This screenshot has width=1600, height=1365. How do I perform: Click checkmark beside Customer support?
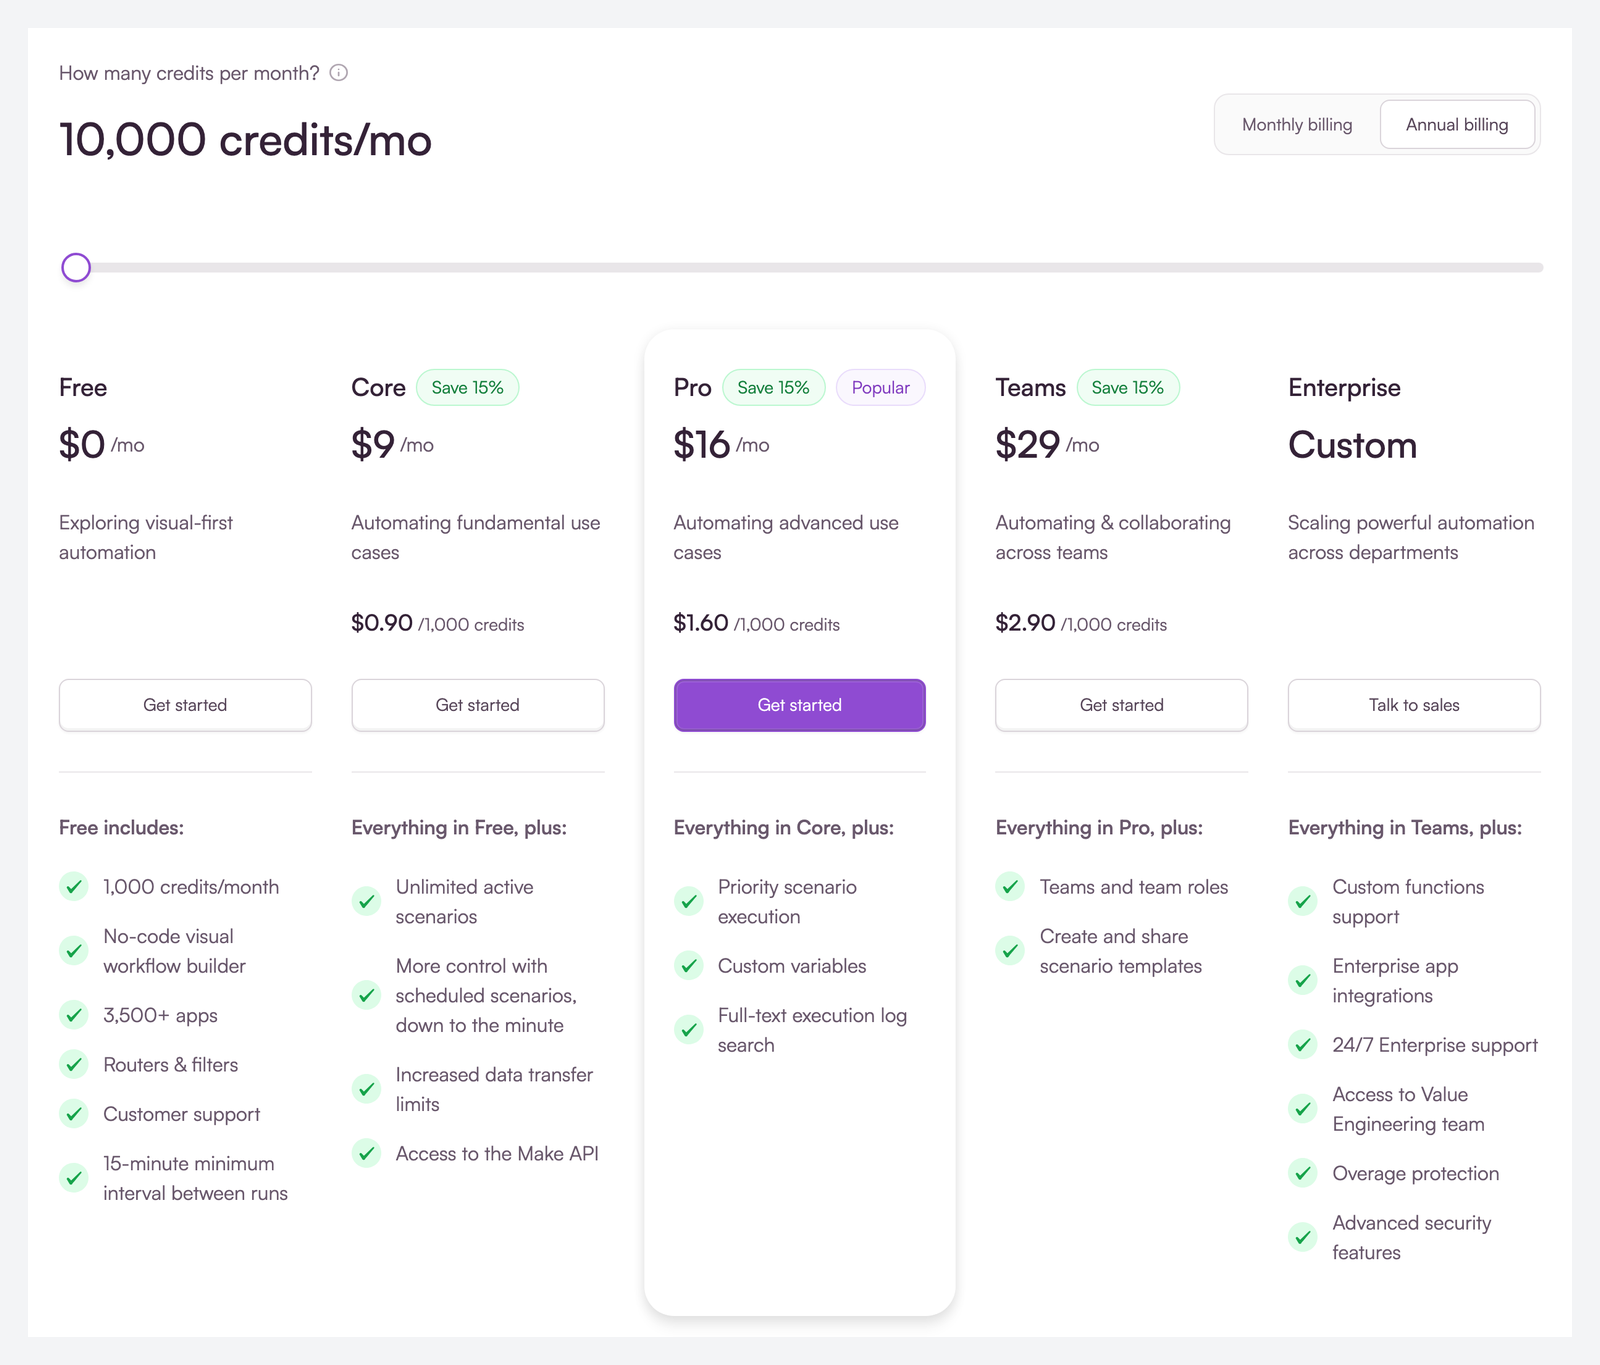(74, 1114)
